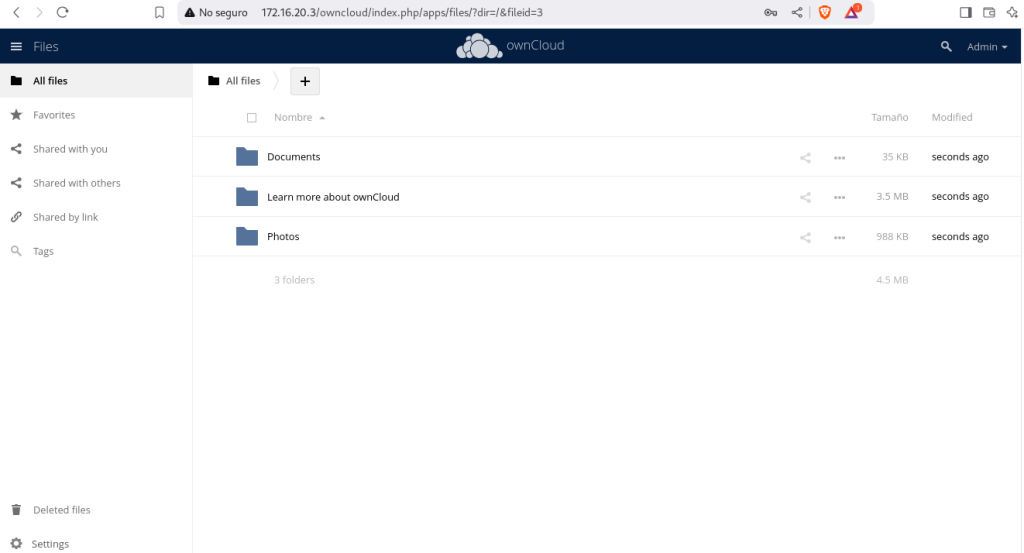Click the All files breadcrumb label
The image size is (1024, 553).
pyautogui.click(x=243, y=81)
